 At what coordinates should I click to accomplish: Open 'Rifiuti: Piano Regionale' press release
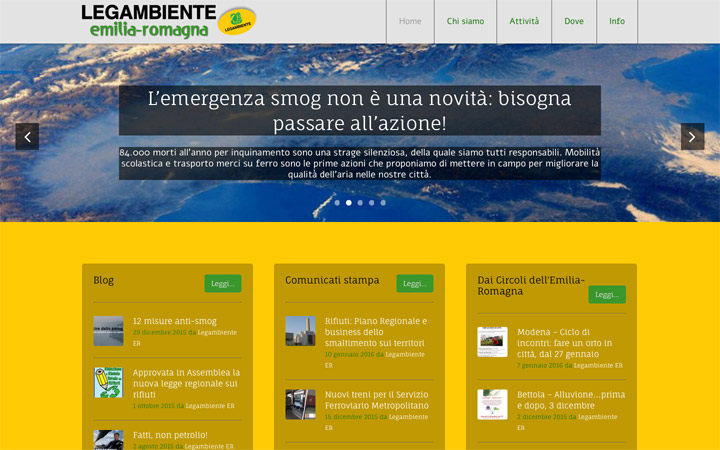(x=376, y=332)
